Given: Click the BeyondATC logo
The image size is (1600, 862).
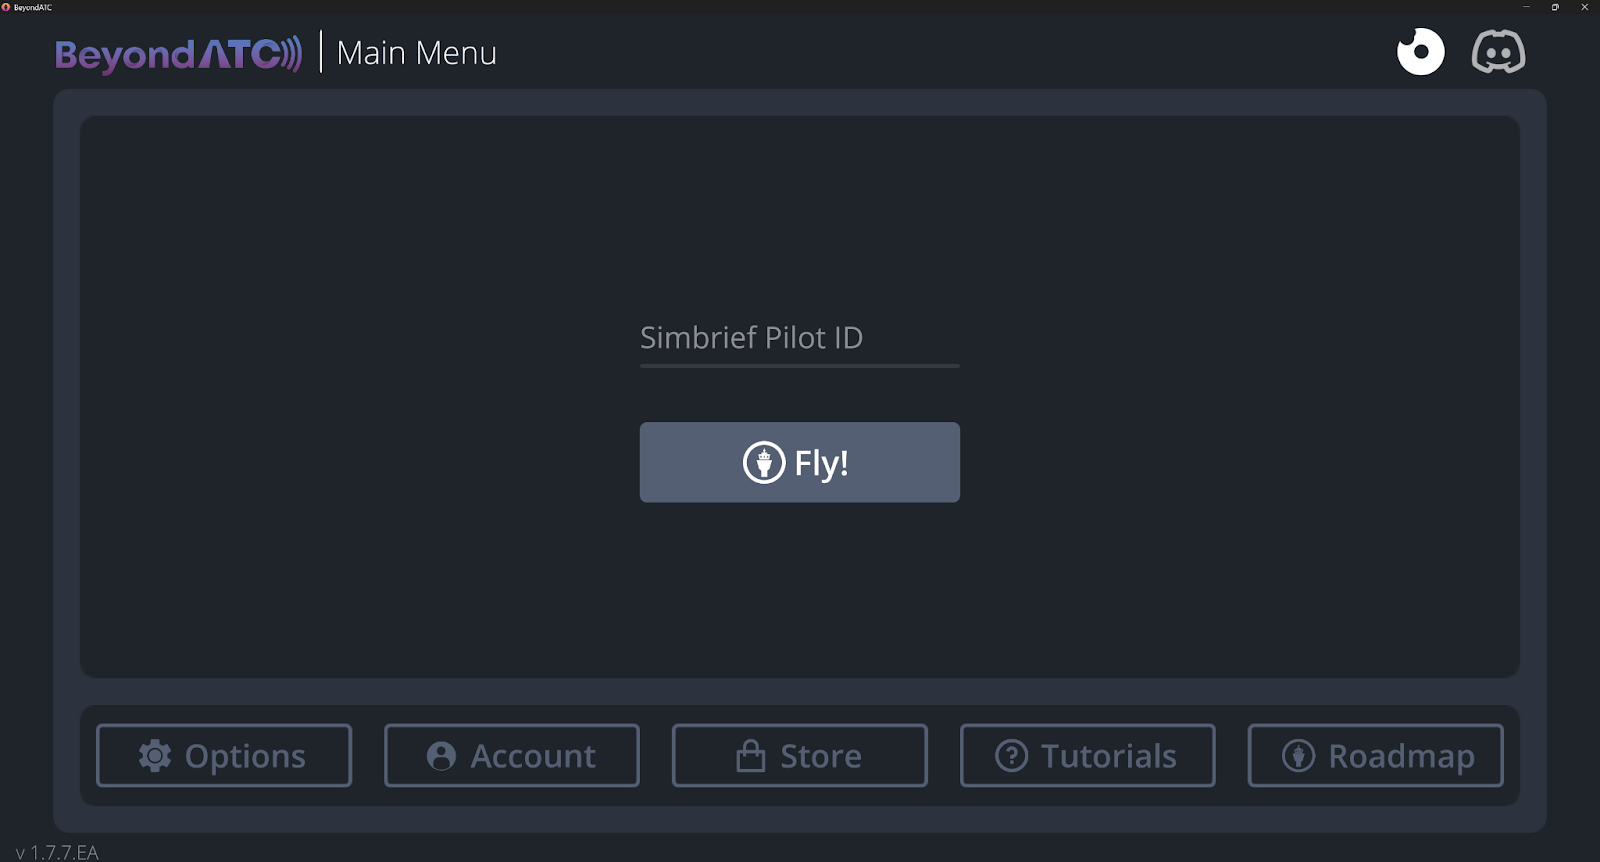Looking at the screenshot, I should tap(178, 54).
